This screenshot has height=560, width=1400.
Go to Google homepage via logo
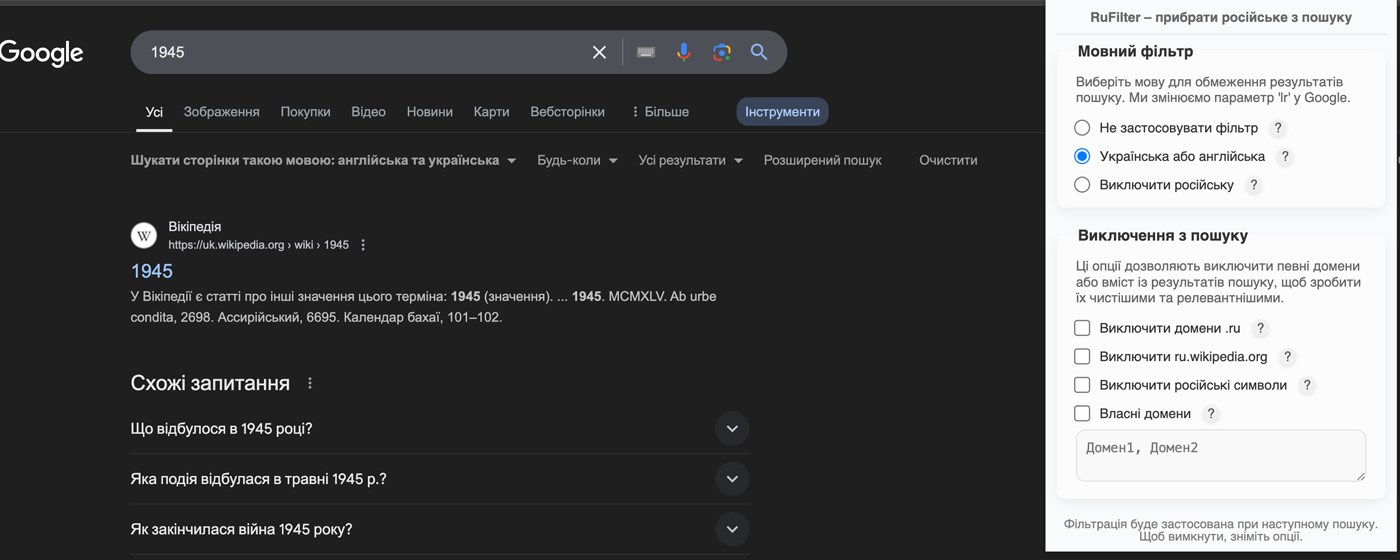41,52
